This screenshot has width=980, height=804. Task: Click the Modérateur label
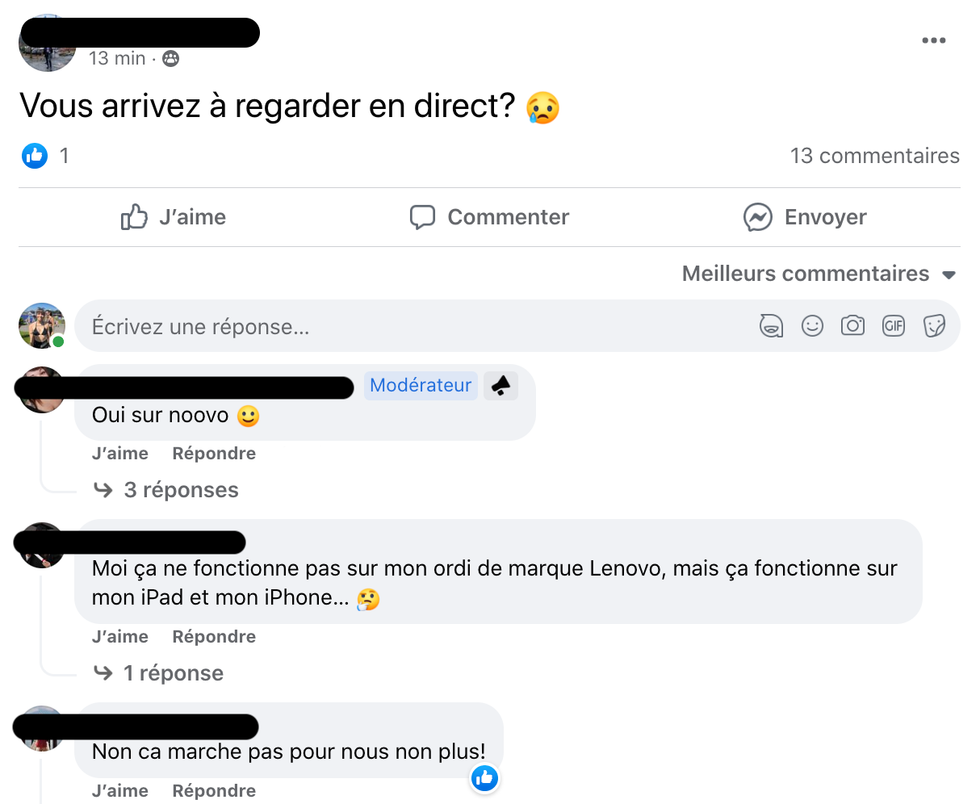click(x=420, y=385)
